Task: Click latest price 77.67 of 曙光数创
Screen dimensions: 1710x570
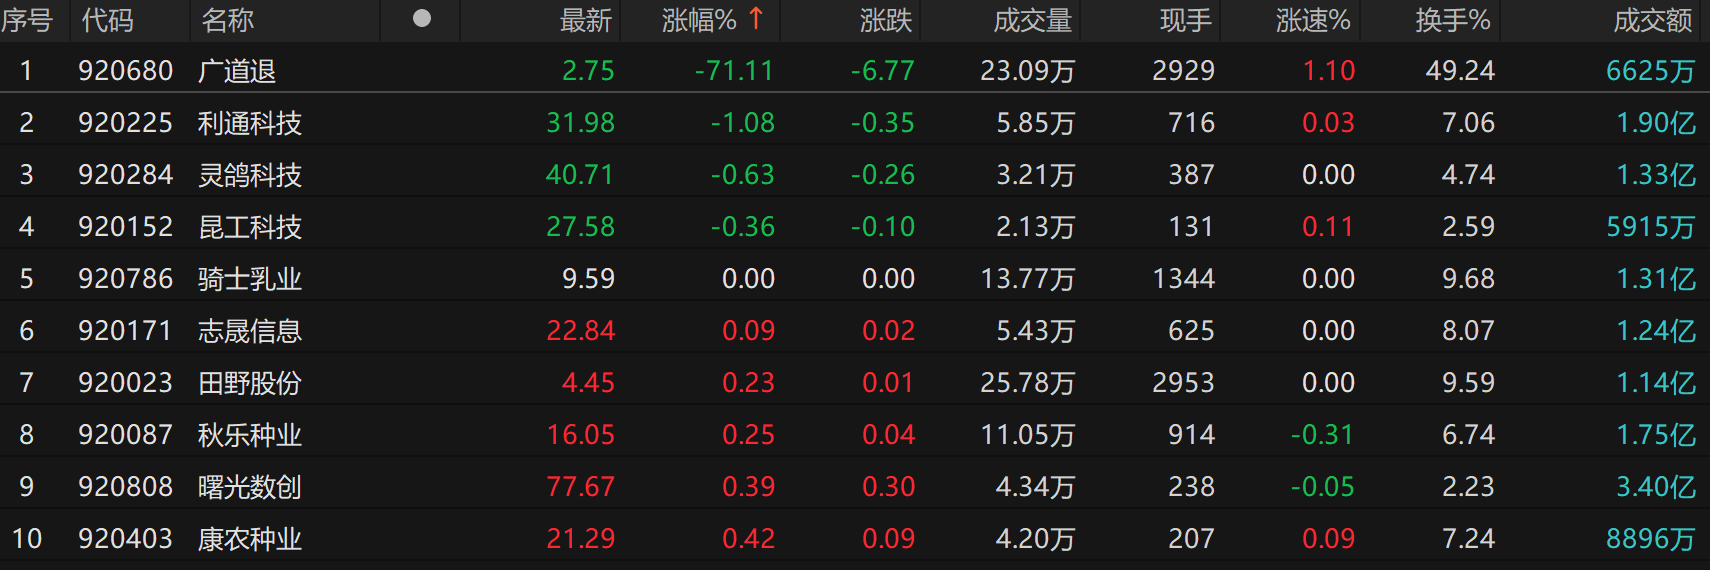Action: [580, 487]
